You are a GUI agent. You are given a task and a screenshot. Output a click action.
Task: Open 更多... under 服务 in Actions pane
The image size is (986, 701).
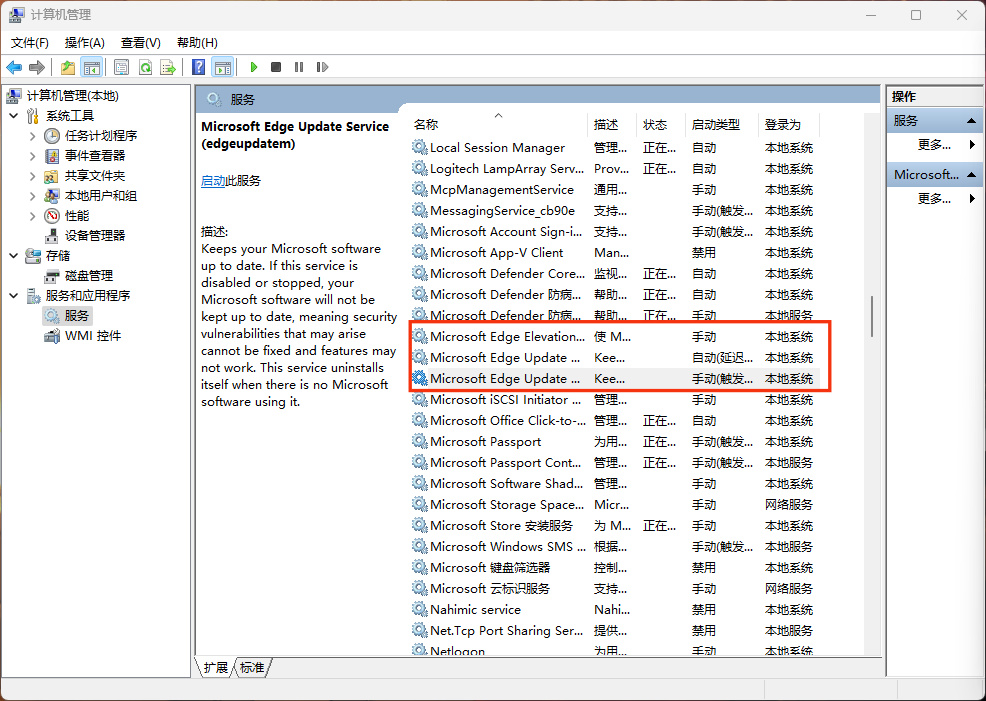(934, 145)
